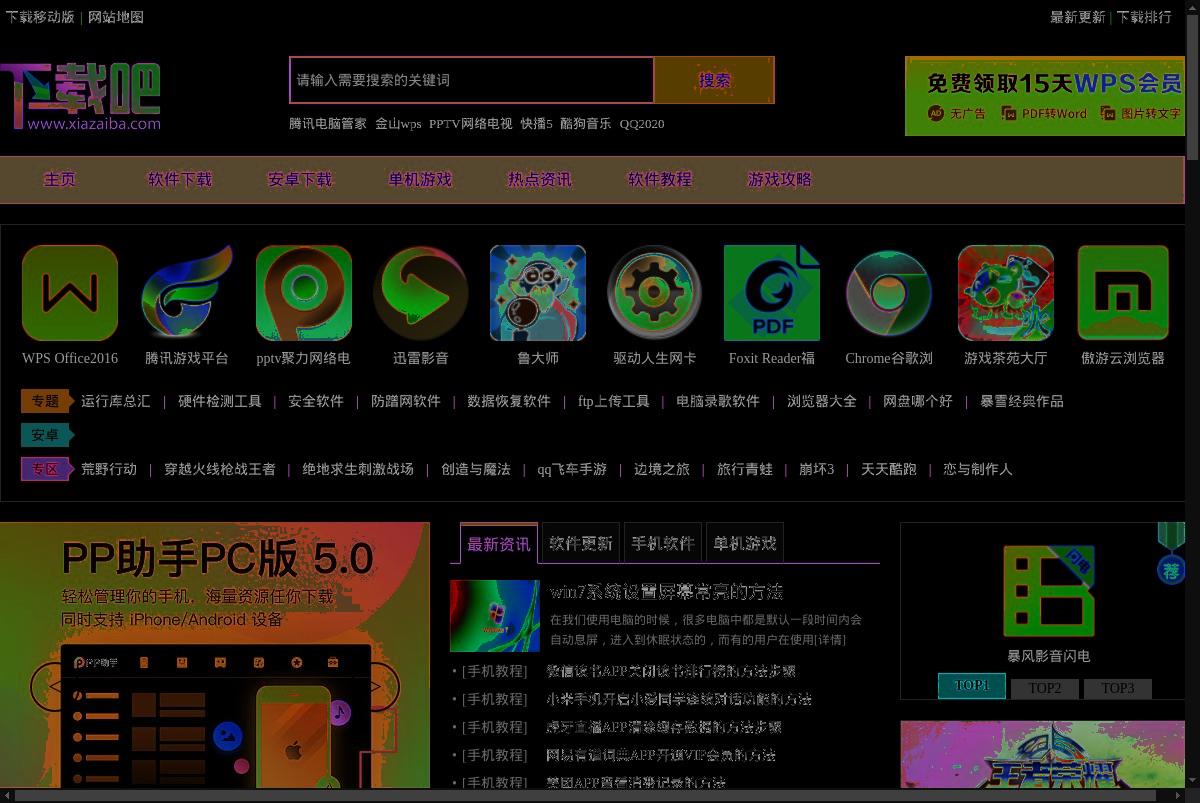The height and width of the screenshot is (803, 1200).
Task: Open the 运行库总汇 topic link
Action: click(x=116, y=401)
